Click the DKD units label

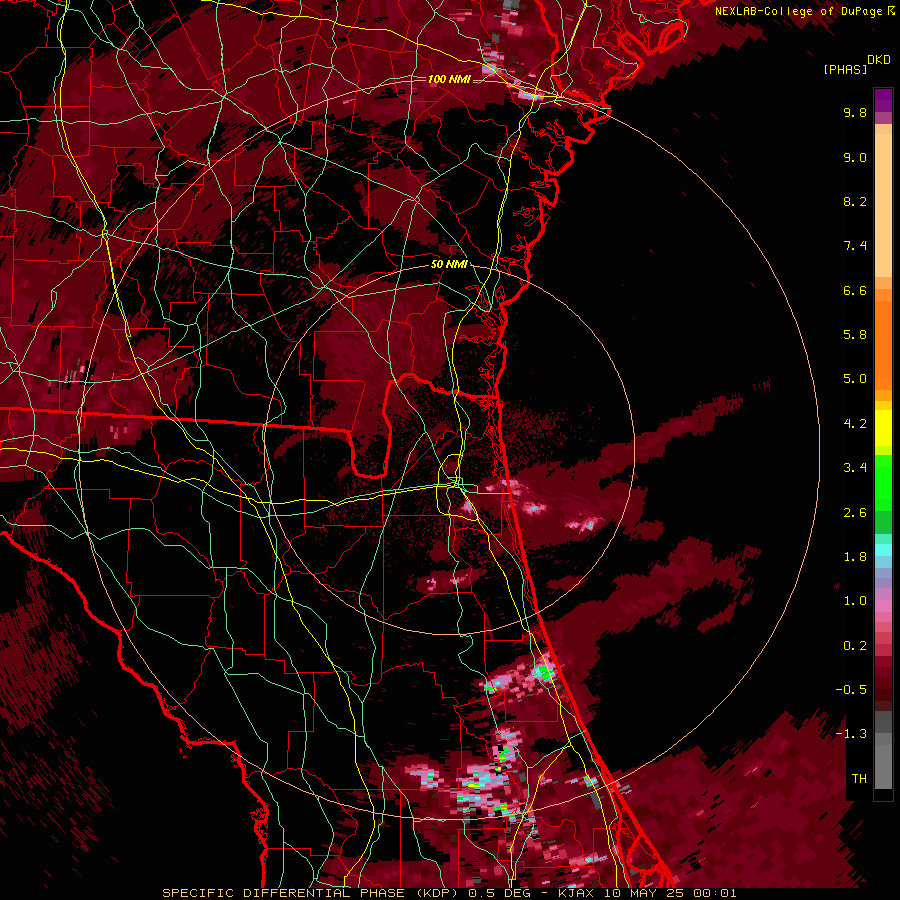[879, 60]
